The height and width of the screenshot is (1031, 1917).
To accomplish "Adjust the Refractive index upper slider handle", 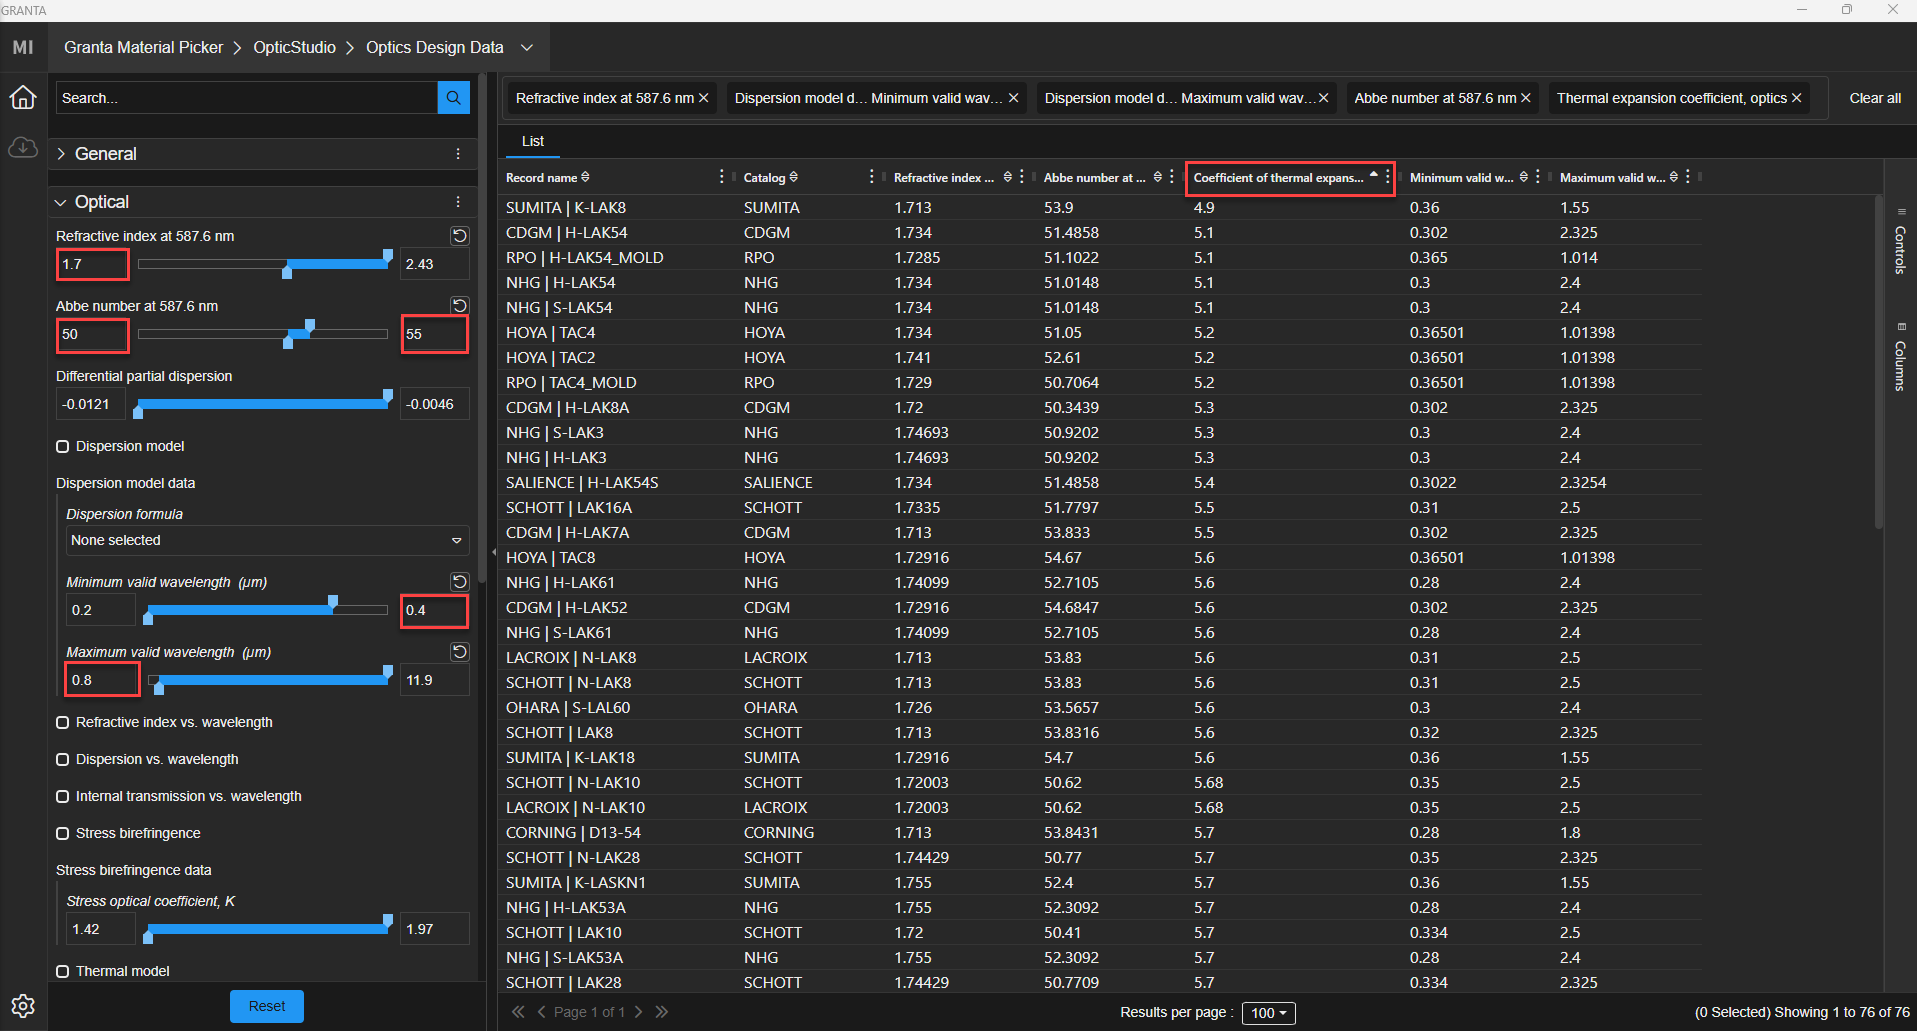I will click(x=388, y=258).
